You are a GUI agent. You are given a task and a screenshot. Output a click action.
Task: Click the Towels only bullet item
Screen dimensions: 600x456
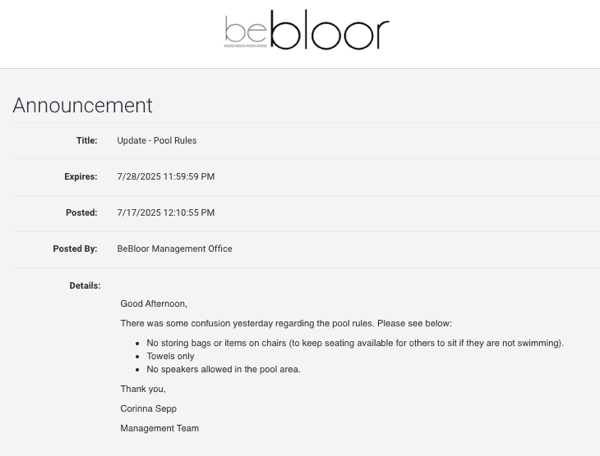(170, 356)
